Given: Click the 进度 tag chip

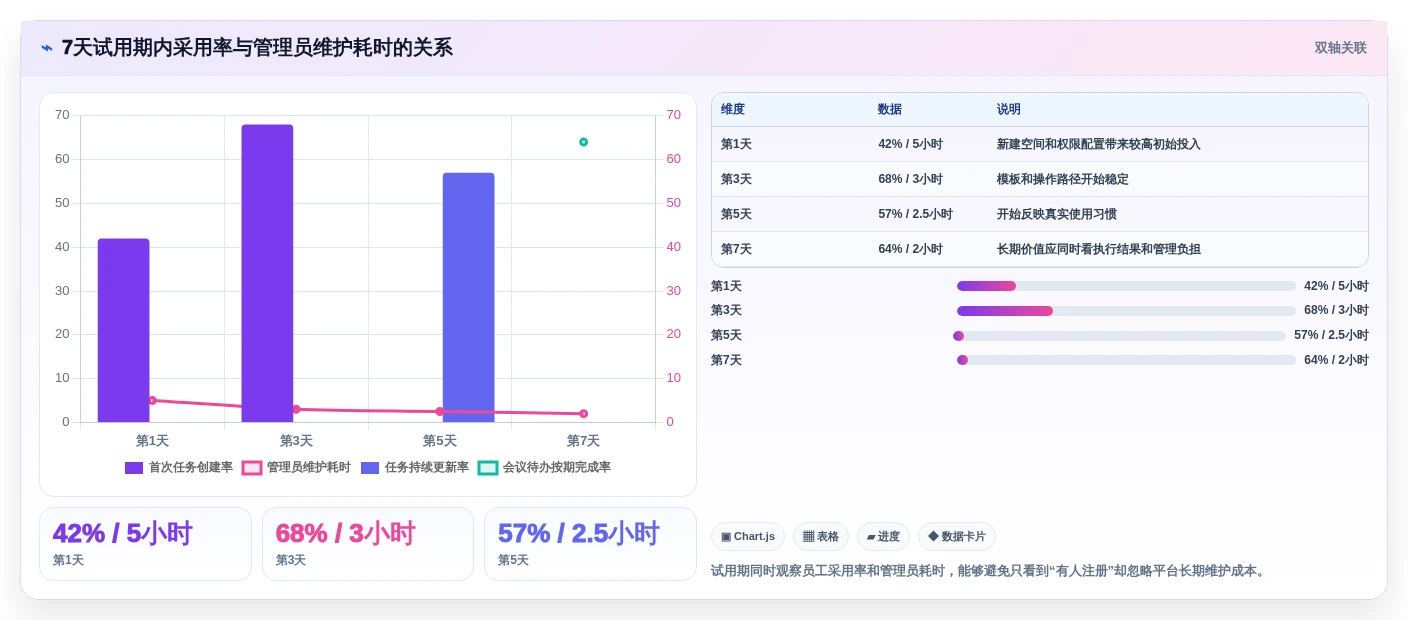Looking at the screenshot, I should coord(883,536).
